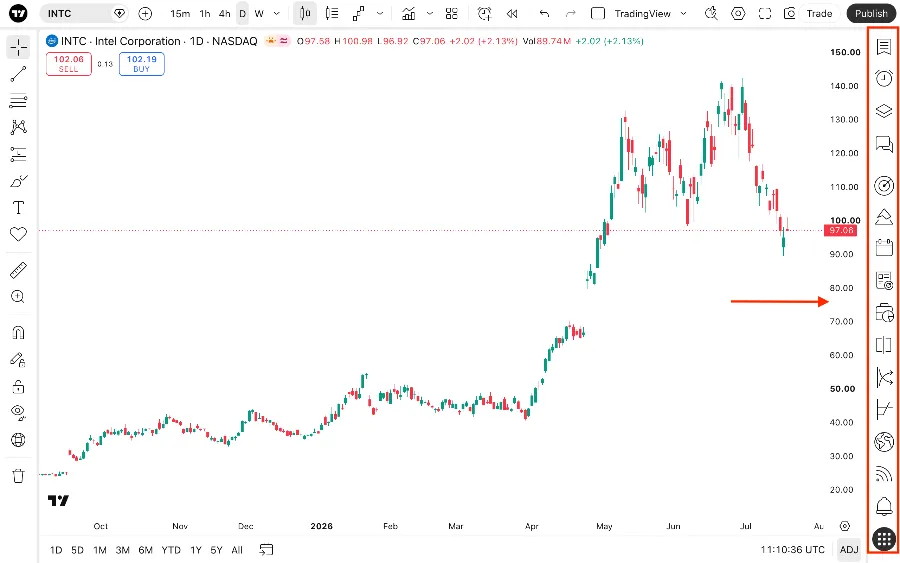Select the 5D date range

coord(77,550)
